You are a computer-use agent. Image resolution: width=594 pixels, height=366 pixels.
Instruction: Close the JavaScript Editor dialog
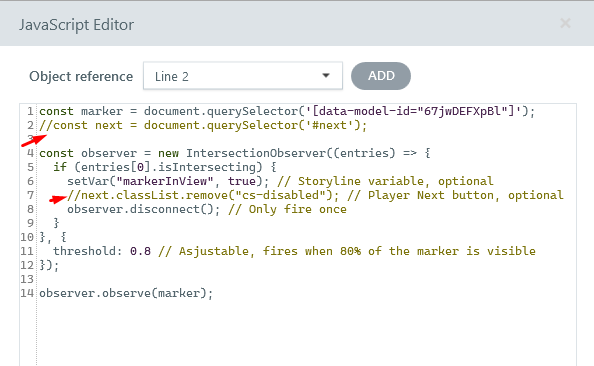pyautogui.click(x=565, y=23)
